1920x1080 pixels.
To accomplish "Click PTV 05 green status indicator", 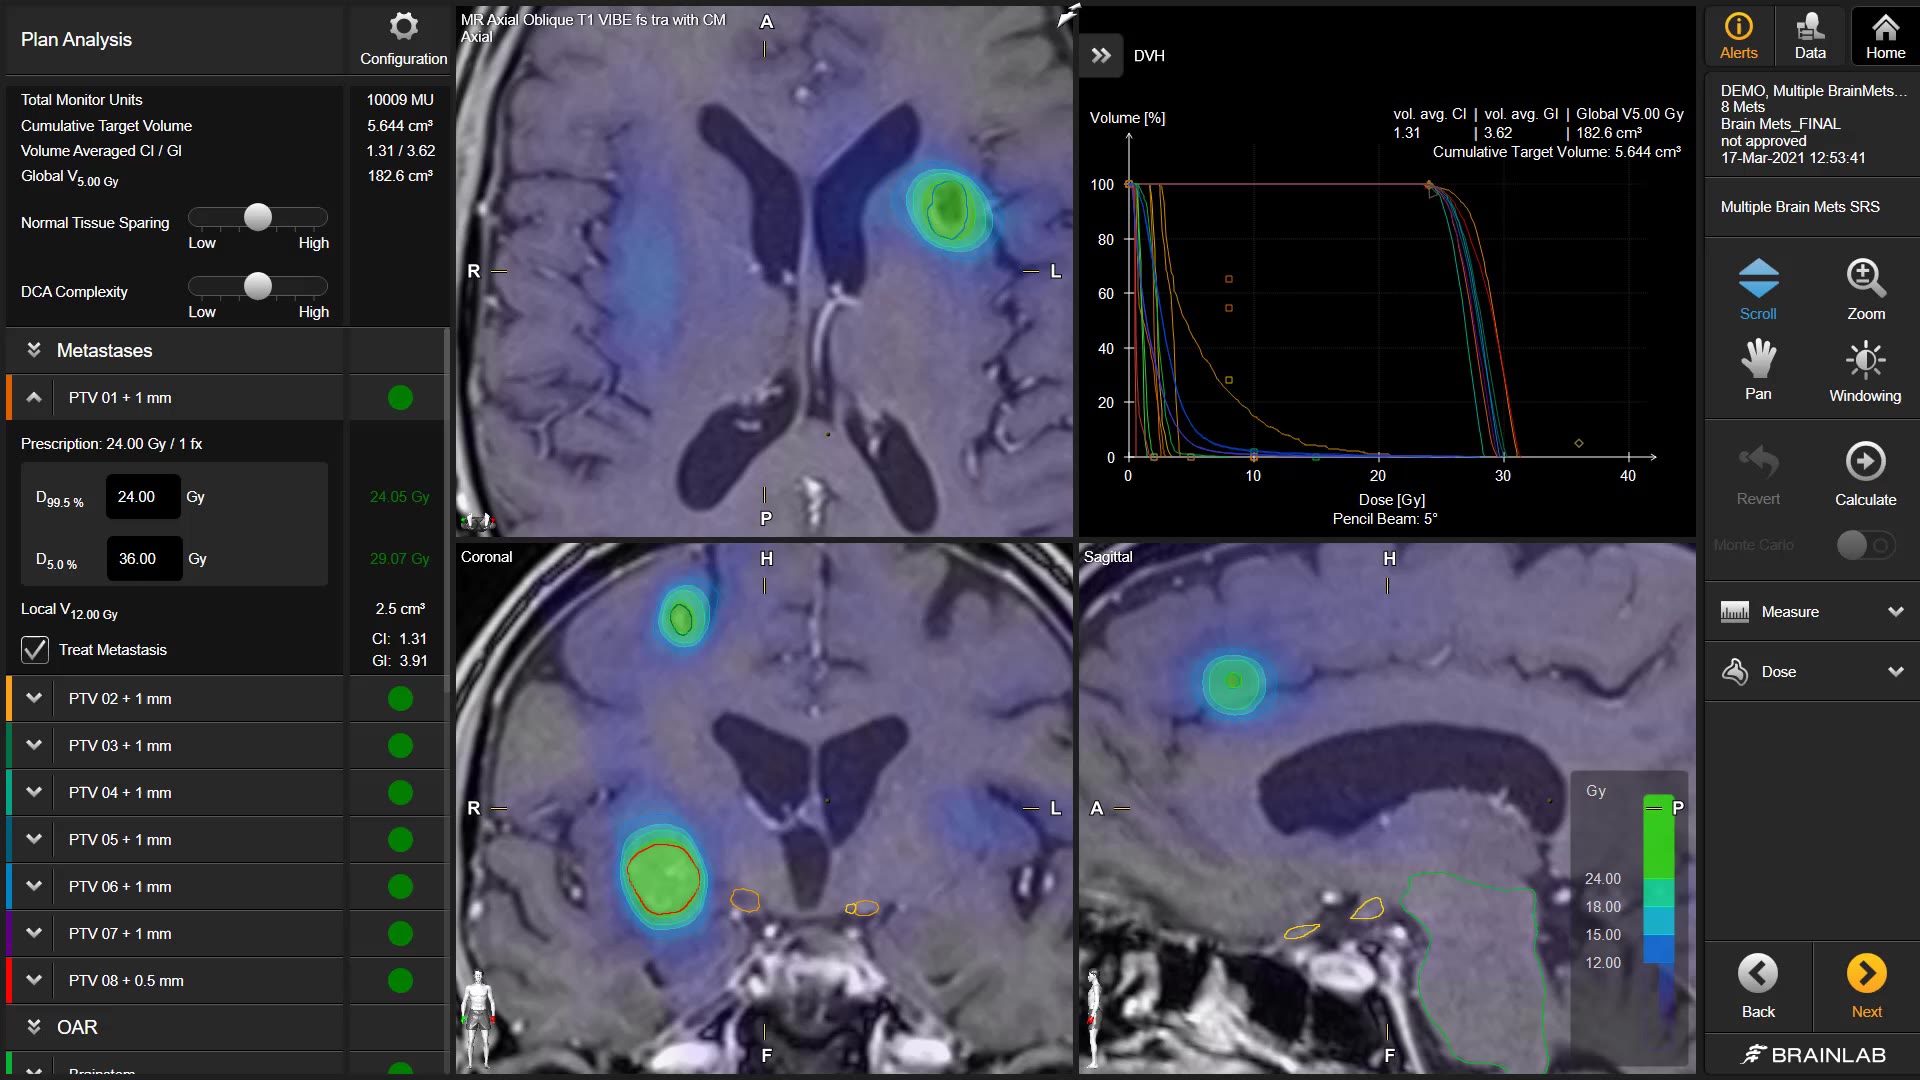I will pyautogui.click(x=400, y=840).
